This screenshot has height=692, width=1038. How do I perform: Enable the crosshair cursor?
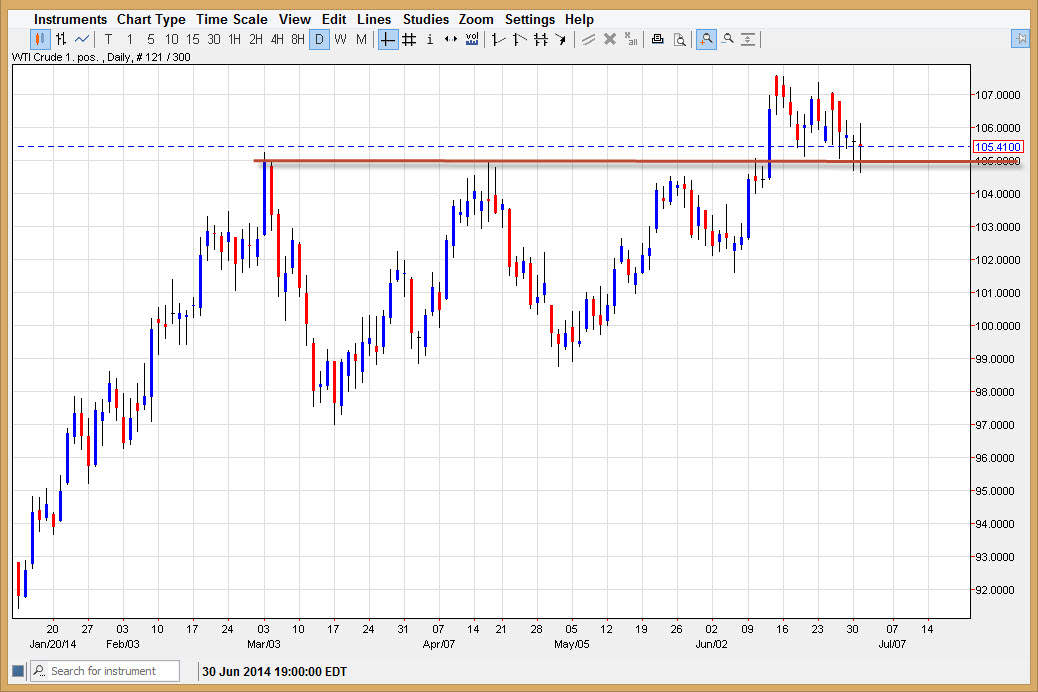tap(387, 39)
